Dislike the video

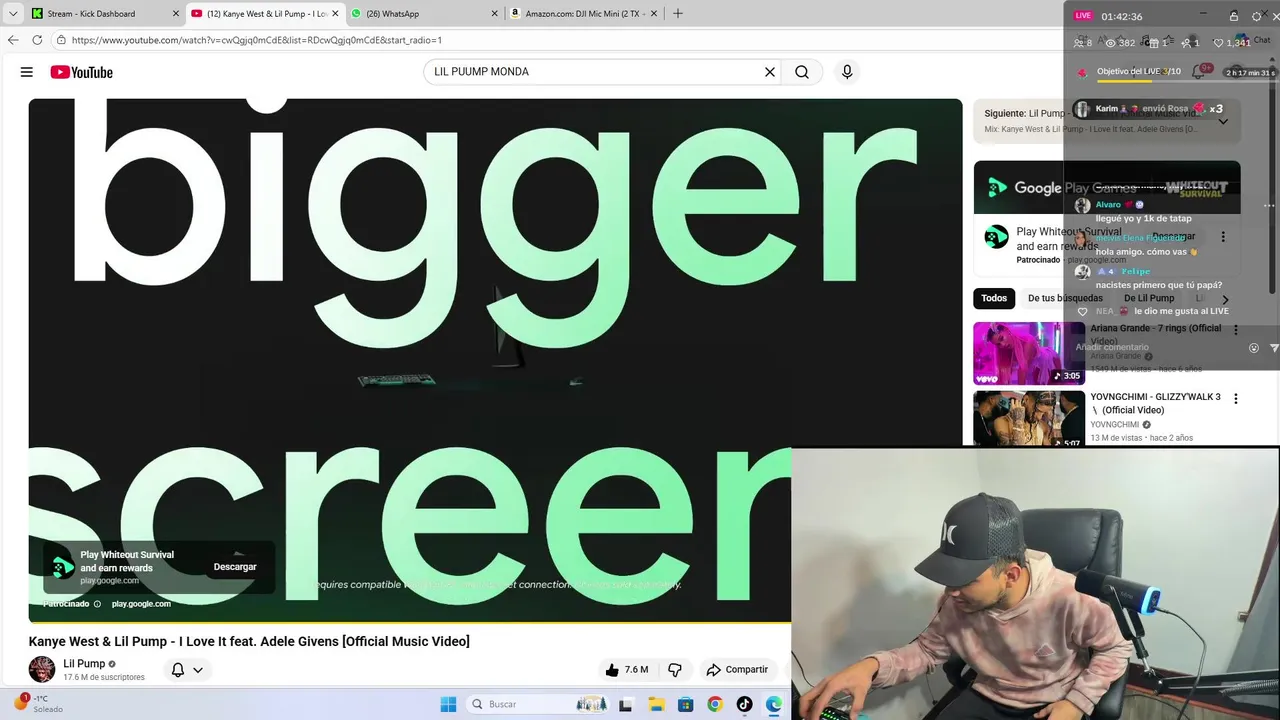(x=675, y=670)
